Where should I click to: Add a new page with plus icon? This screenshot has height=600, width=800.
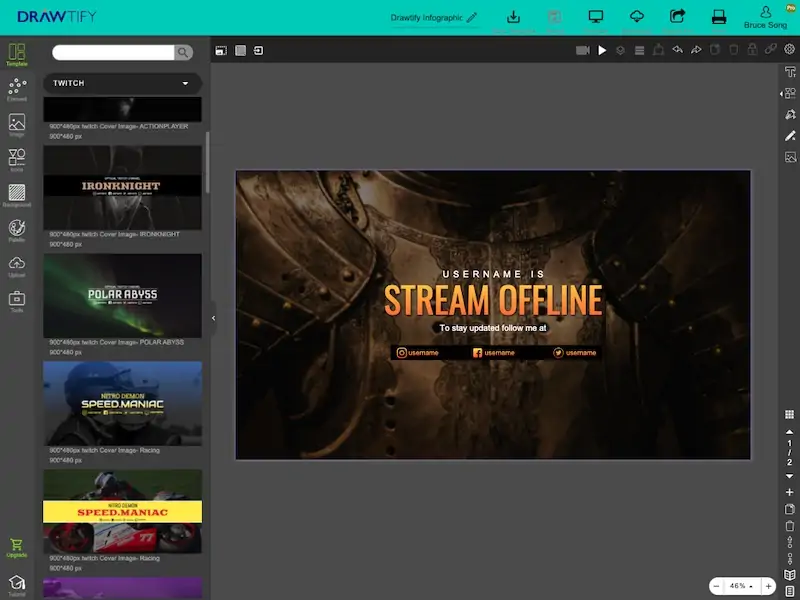click(789, 492)
